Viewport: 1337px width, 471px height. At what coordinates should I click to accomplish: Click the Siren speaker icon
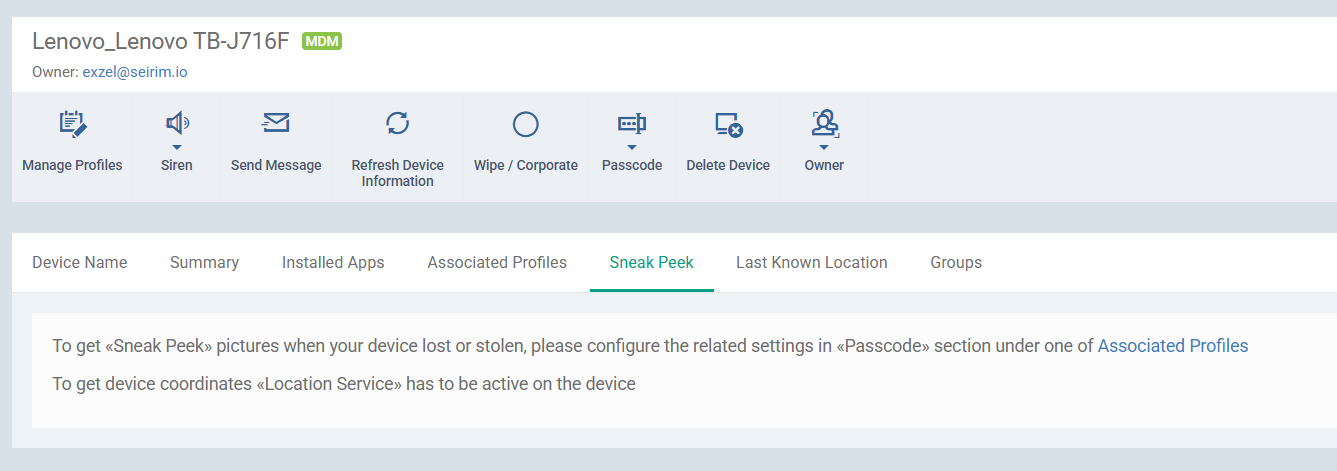[x=177, y=124]
